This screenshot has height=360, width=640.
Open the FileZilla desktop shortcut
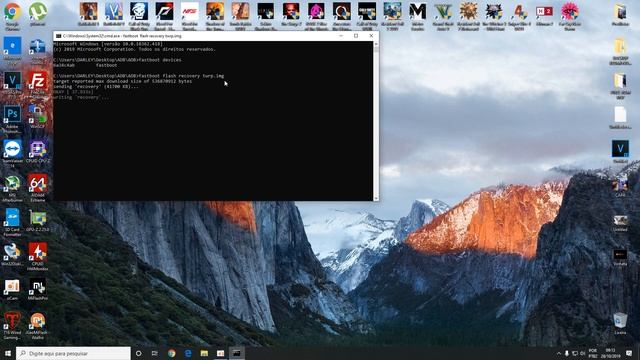tap(38, 84)
